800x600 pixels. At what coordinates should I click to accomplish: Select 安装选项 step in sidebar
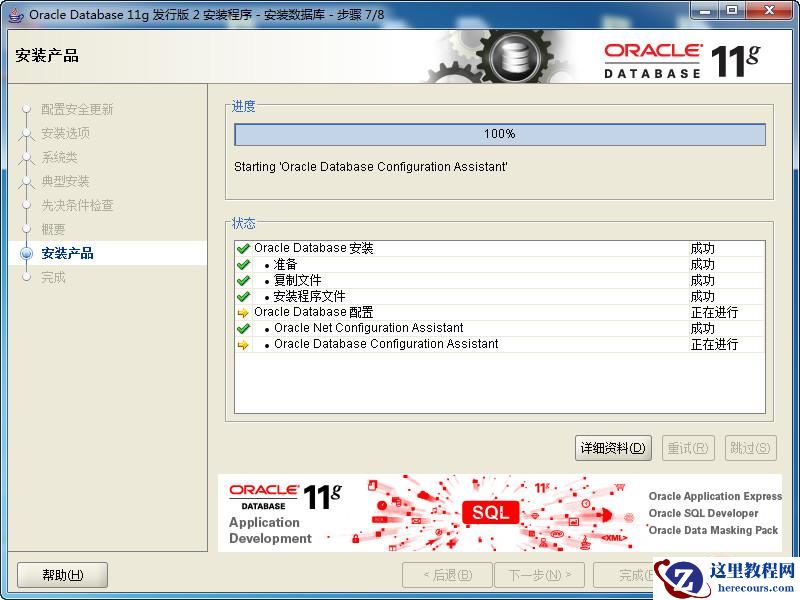[65, 133]
